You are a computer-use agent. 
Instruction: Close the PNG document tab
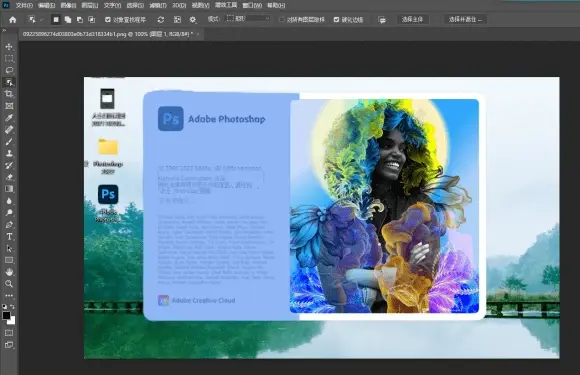(198, 34)
